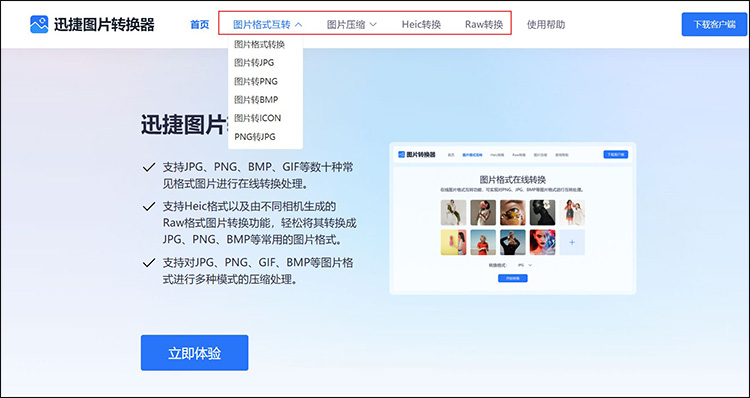
Task: Select 图片转ICON from the dropdown list
Action: [x=257, y=118]
